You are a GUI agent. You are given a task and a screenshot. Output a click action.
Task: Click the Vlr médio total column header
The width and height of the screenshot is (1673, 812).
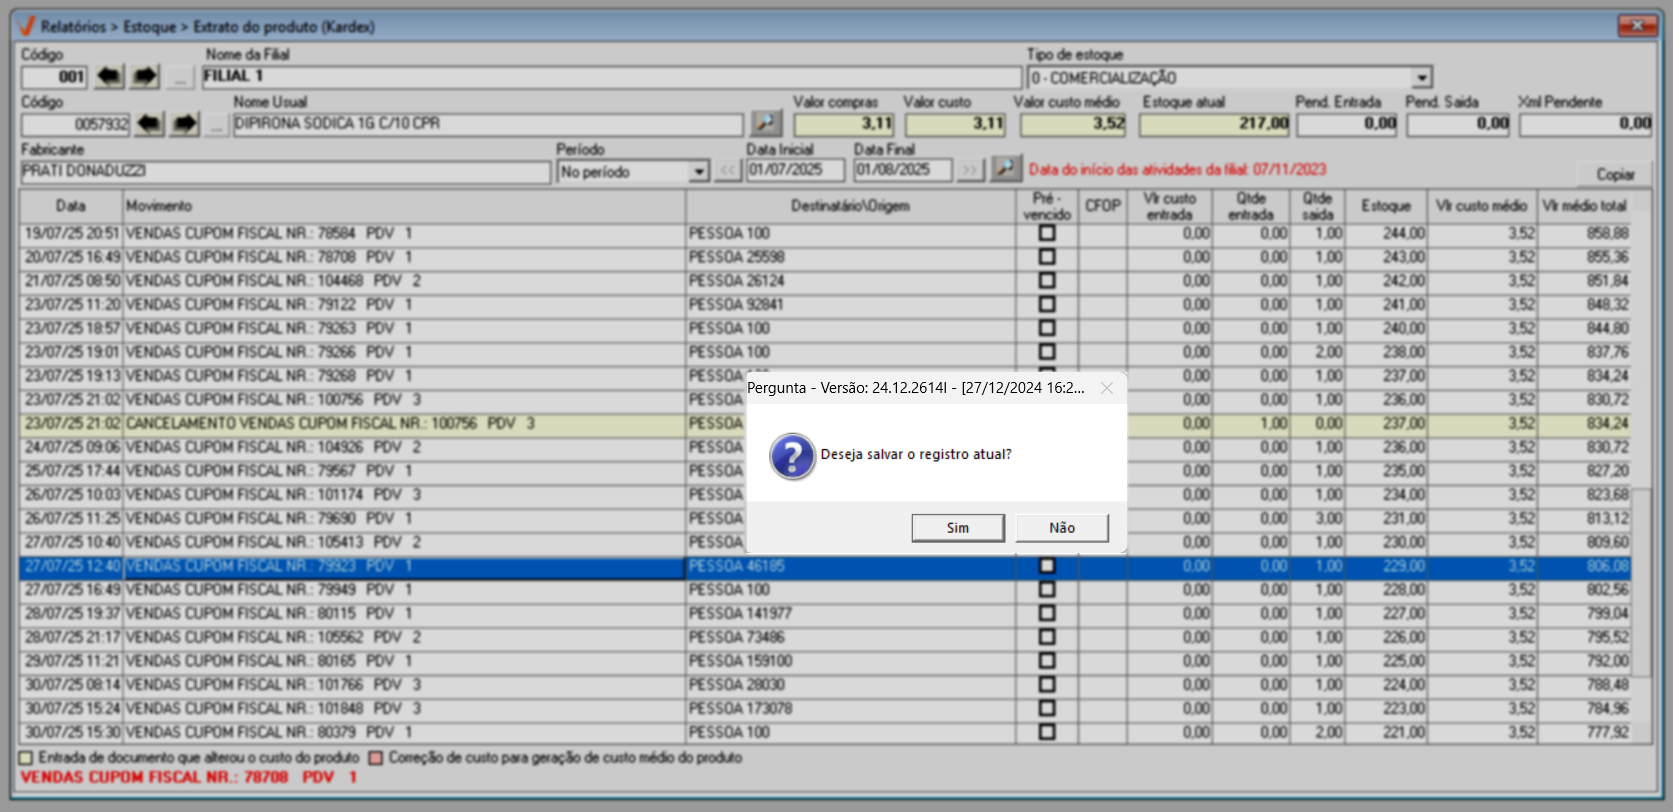[x=1584, y=206]
